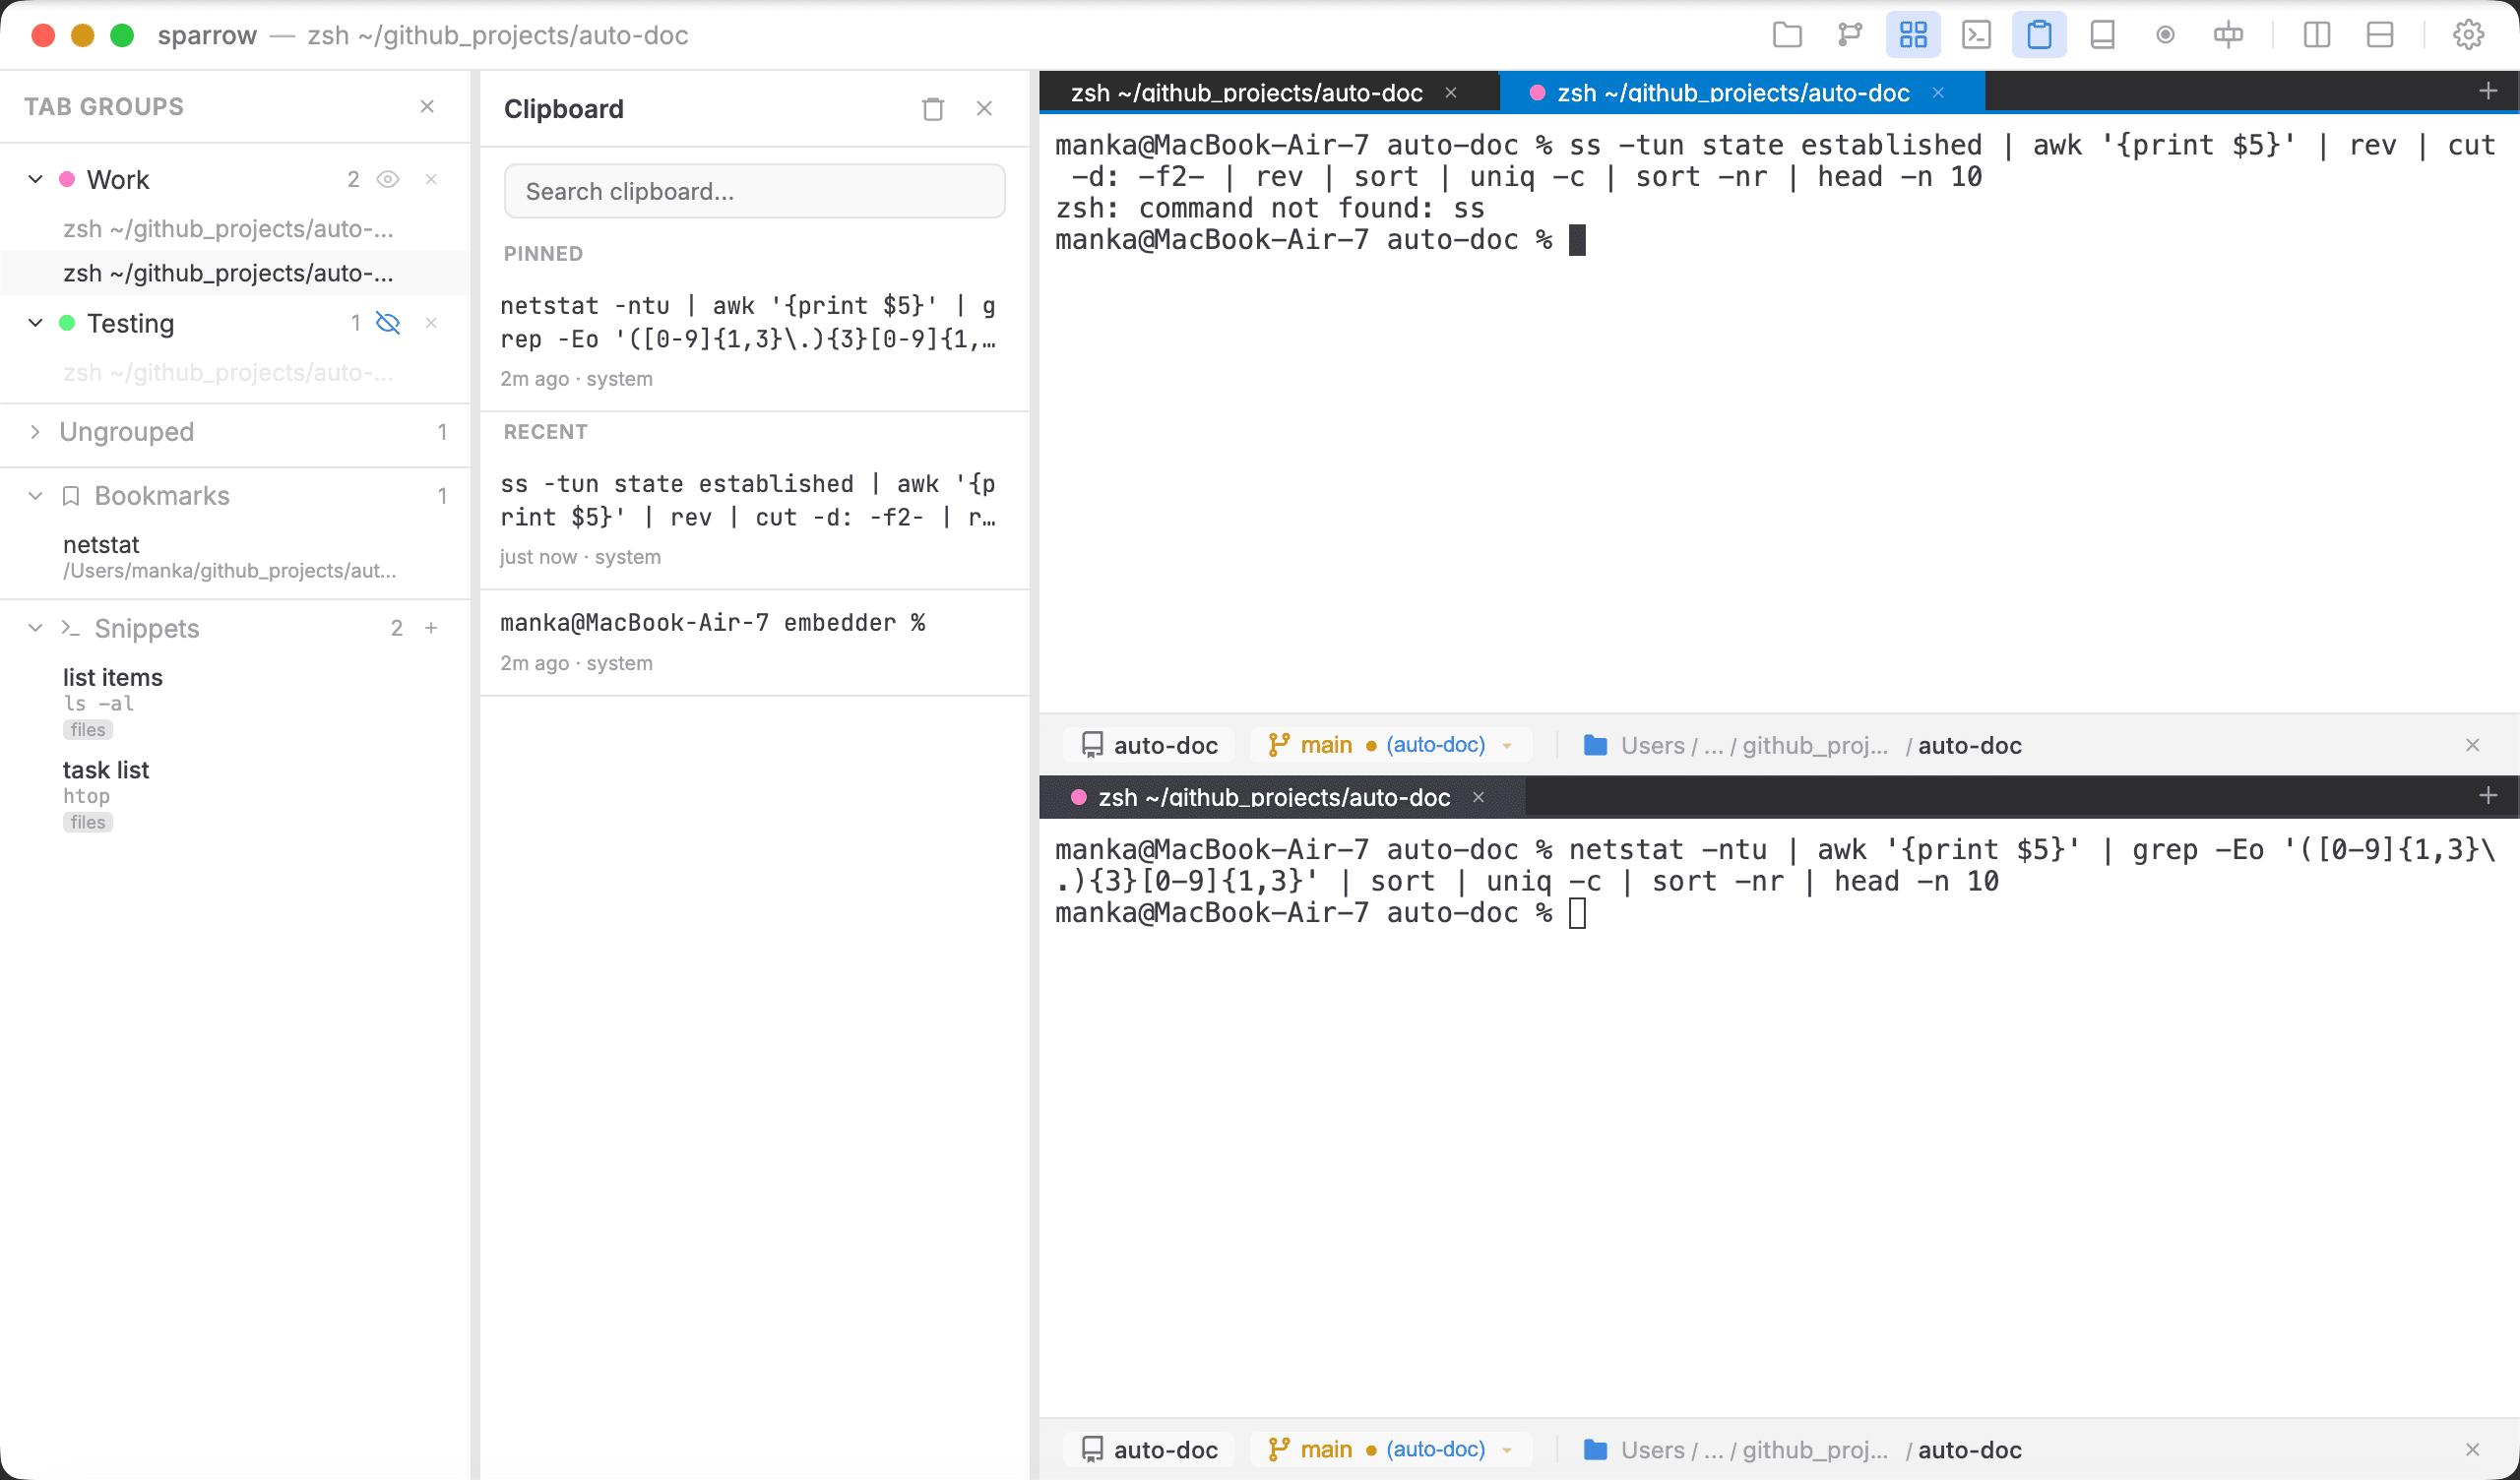This screenshot has height=1480, width=2520.
Task: Open the Tab Groups grid view icon
Action: (x=1912, y=35)
